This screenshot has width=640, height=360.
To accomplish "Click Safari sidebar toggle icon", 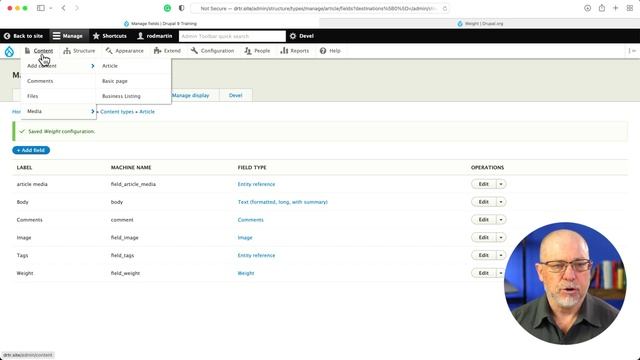I will coord(40,8).
